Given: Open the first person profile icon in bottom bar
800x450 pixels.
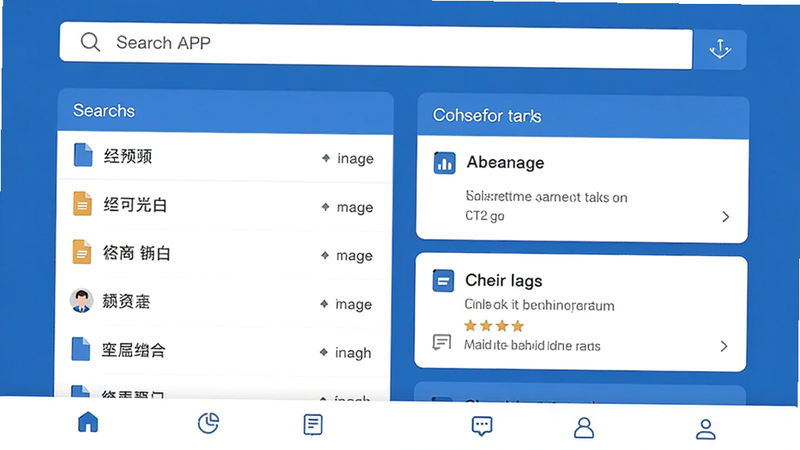Looking at the screenshot, I should coord(584,428).
